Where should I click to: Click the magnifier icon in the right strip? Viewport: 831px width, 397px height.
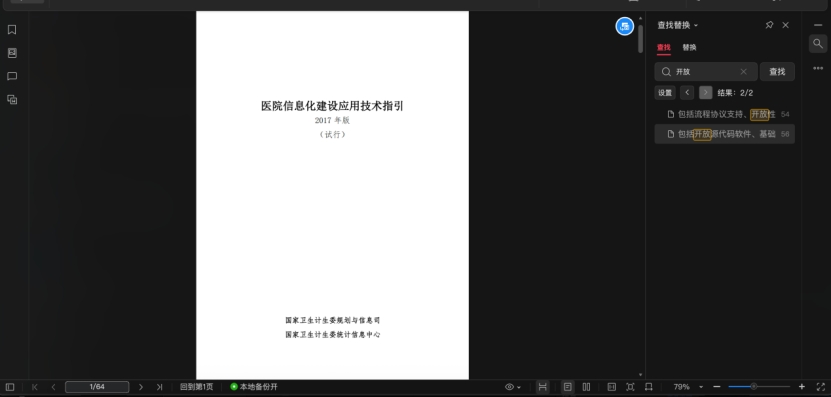click(x=818, y=43)
